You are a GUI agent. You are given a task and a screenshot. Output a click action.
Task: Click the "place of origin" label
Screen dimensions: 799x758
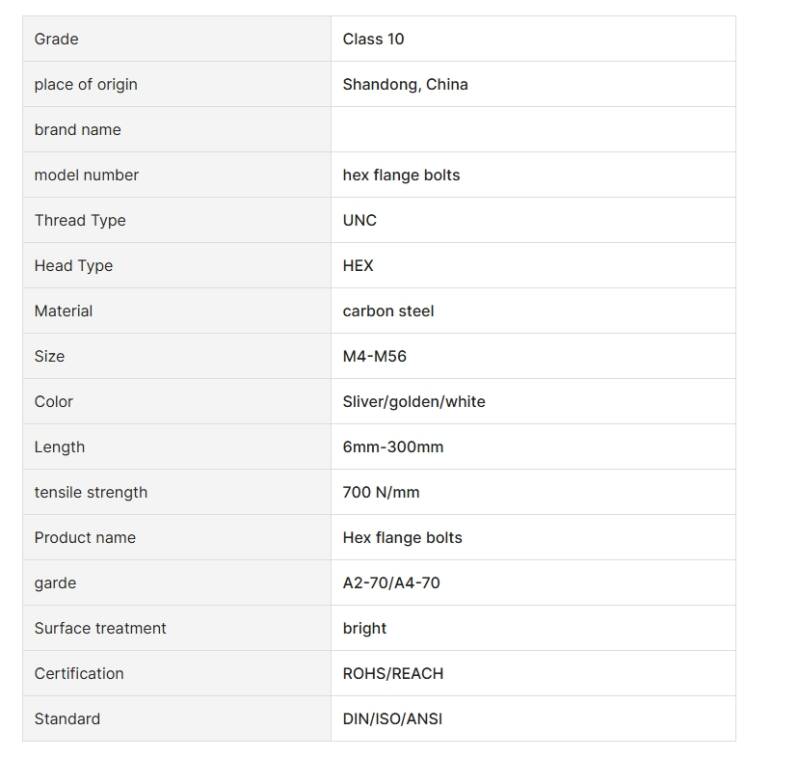click(x=86, y=84)
